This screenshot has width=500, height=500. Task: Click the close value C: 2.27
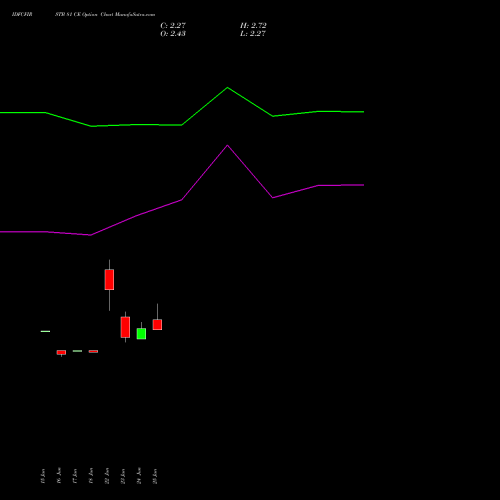(x=173, y=25)
